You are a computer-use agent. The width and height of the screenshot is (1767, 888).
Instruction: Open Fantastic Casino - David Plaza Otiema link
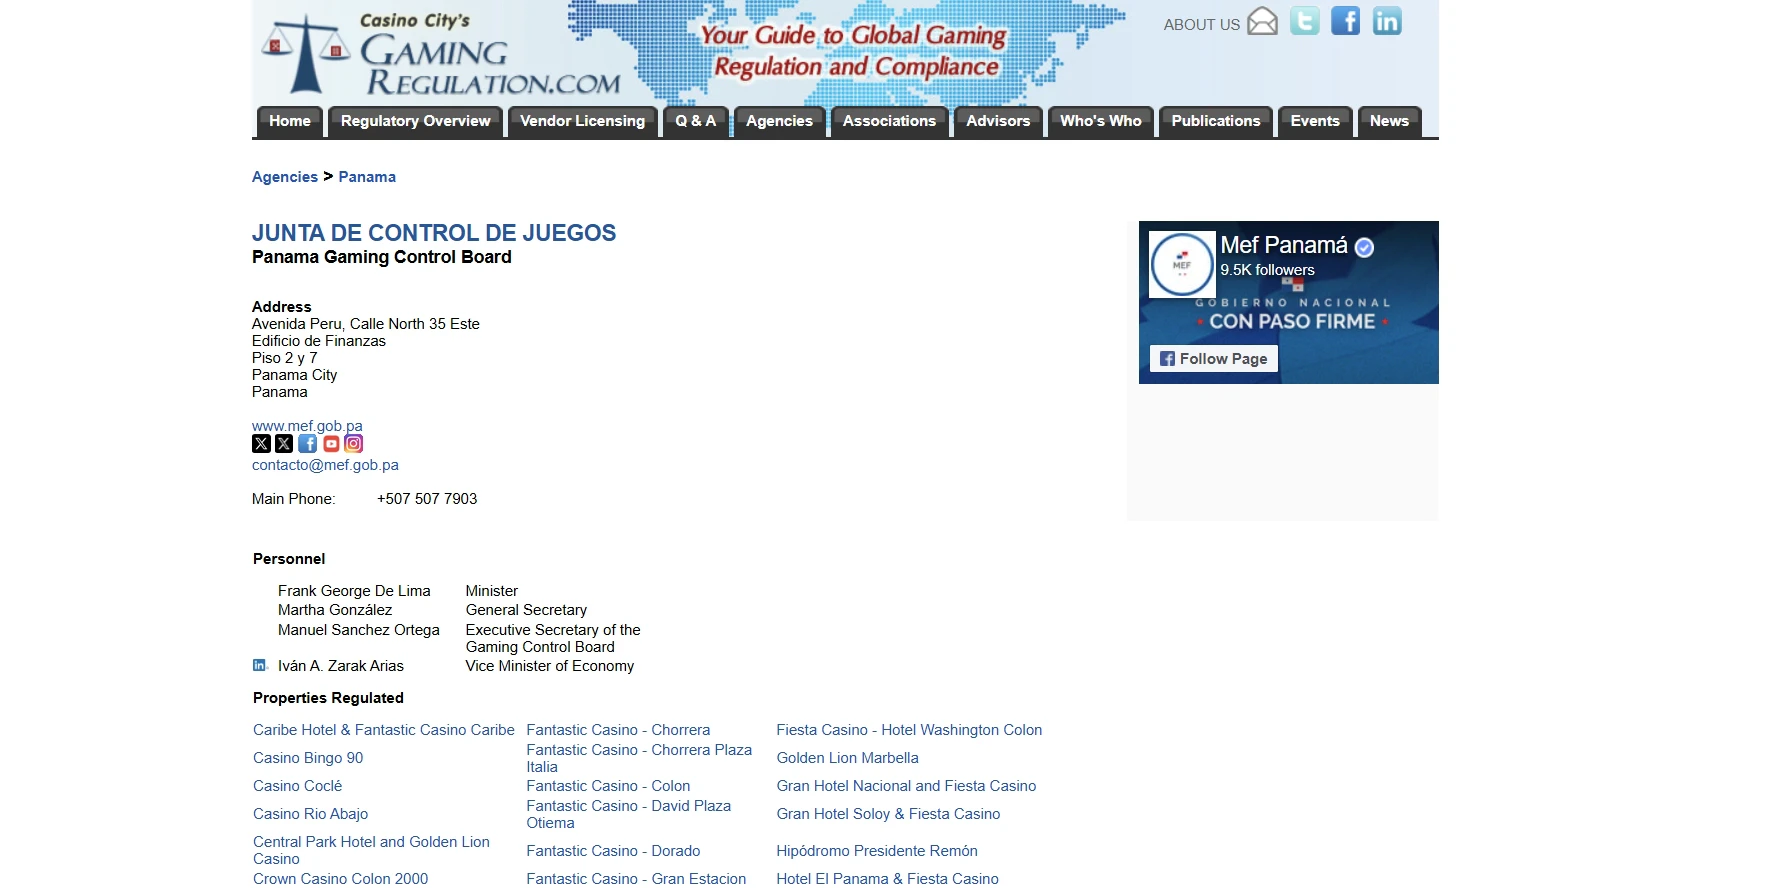pos(629,814)
